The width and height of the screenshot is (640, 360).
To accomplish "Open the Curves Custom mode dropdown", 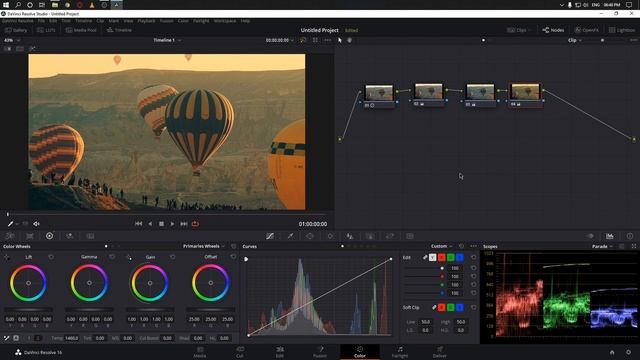I will [x=441, y=246].
